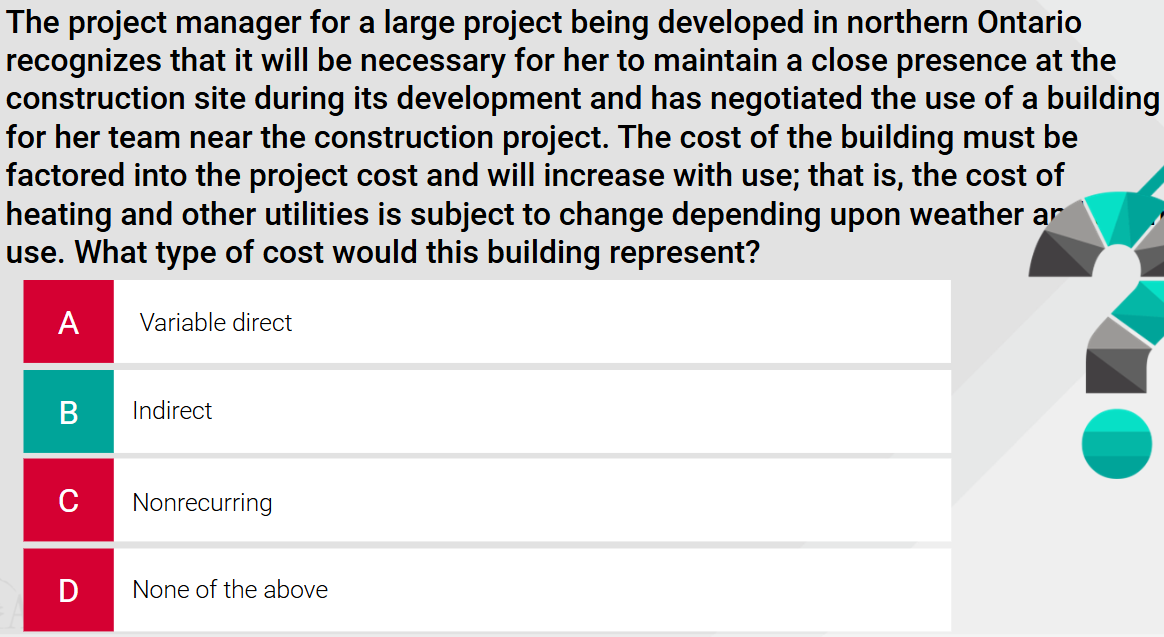Click the red letter D badge
Image resolution: width=1164 pixels, height=637 pixels.
(x=68, y=589)
